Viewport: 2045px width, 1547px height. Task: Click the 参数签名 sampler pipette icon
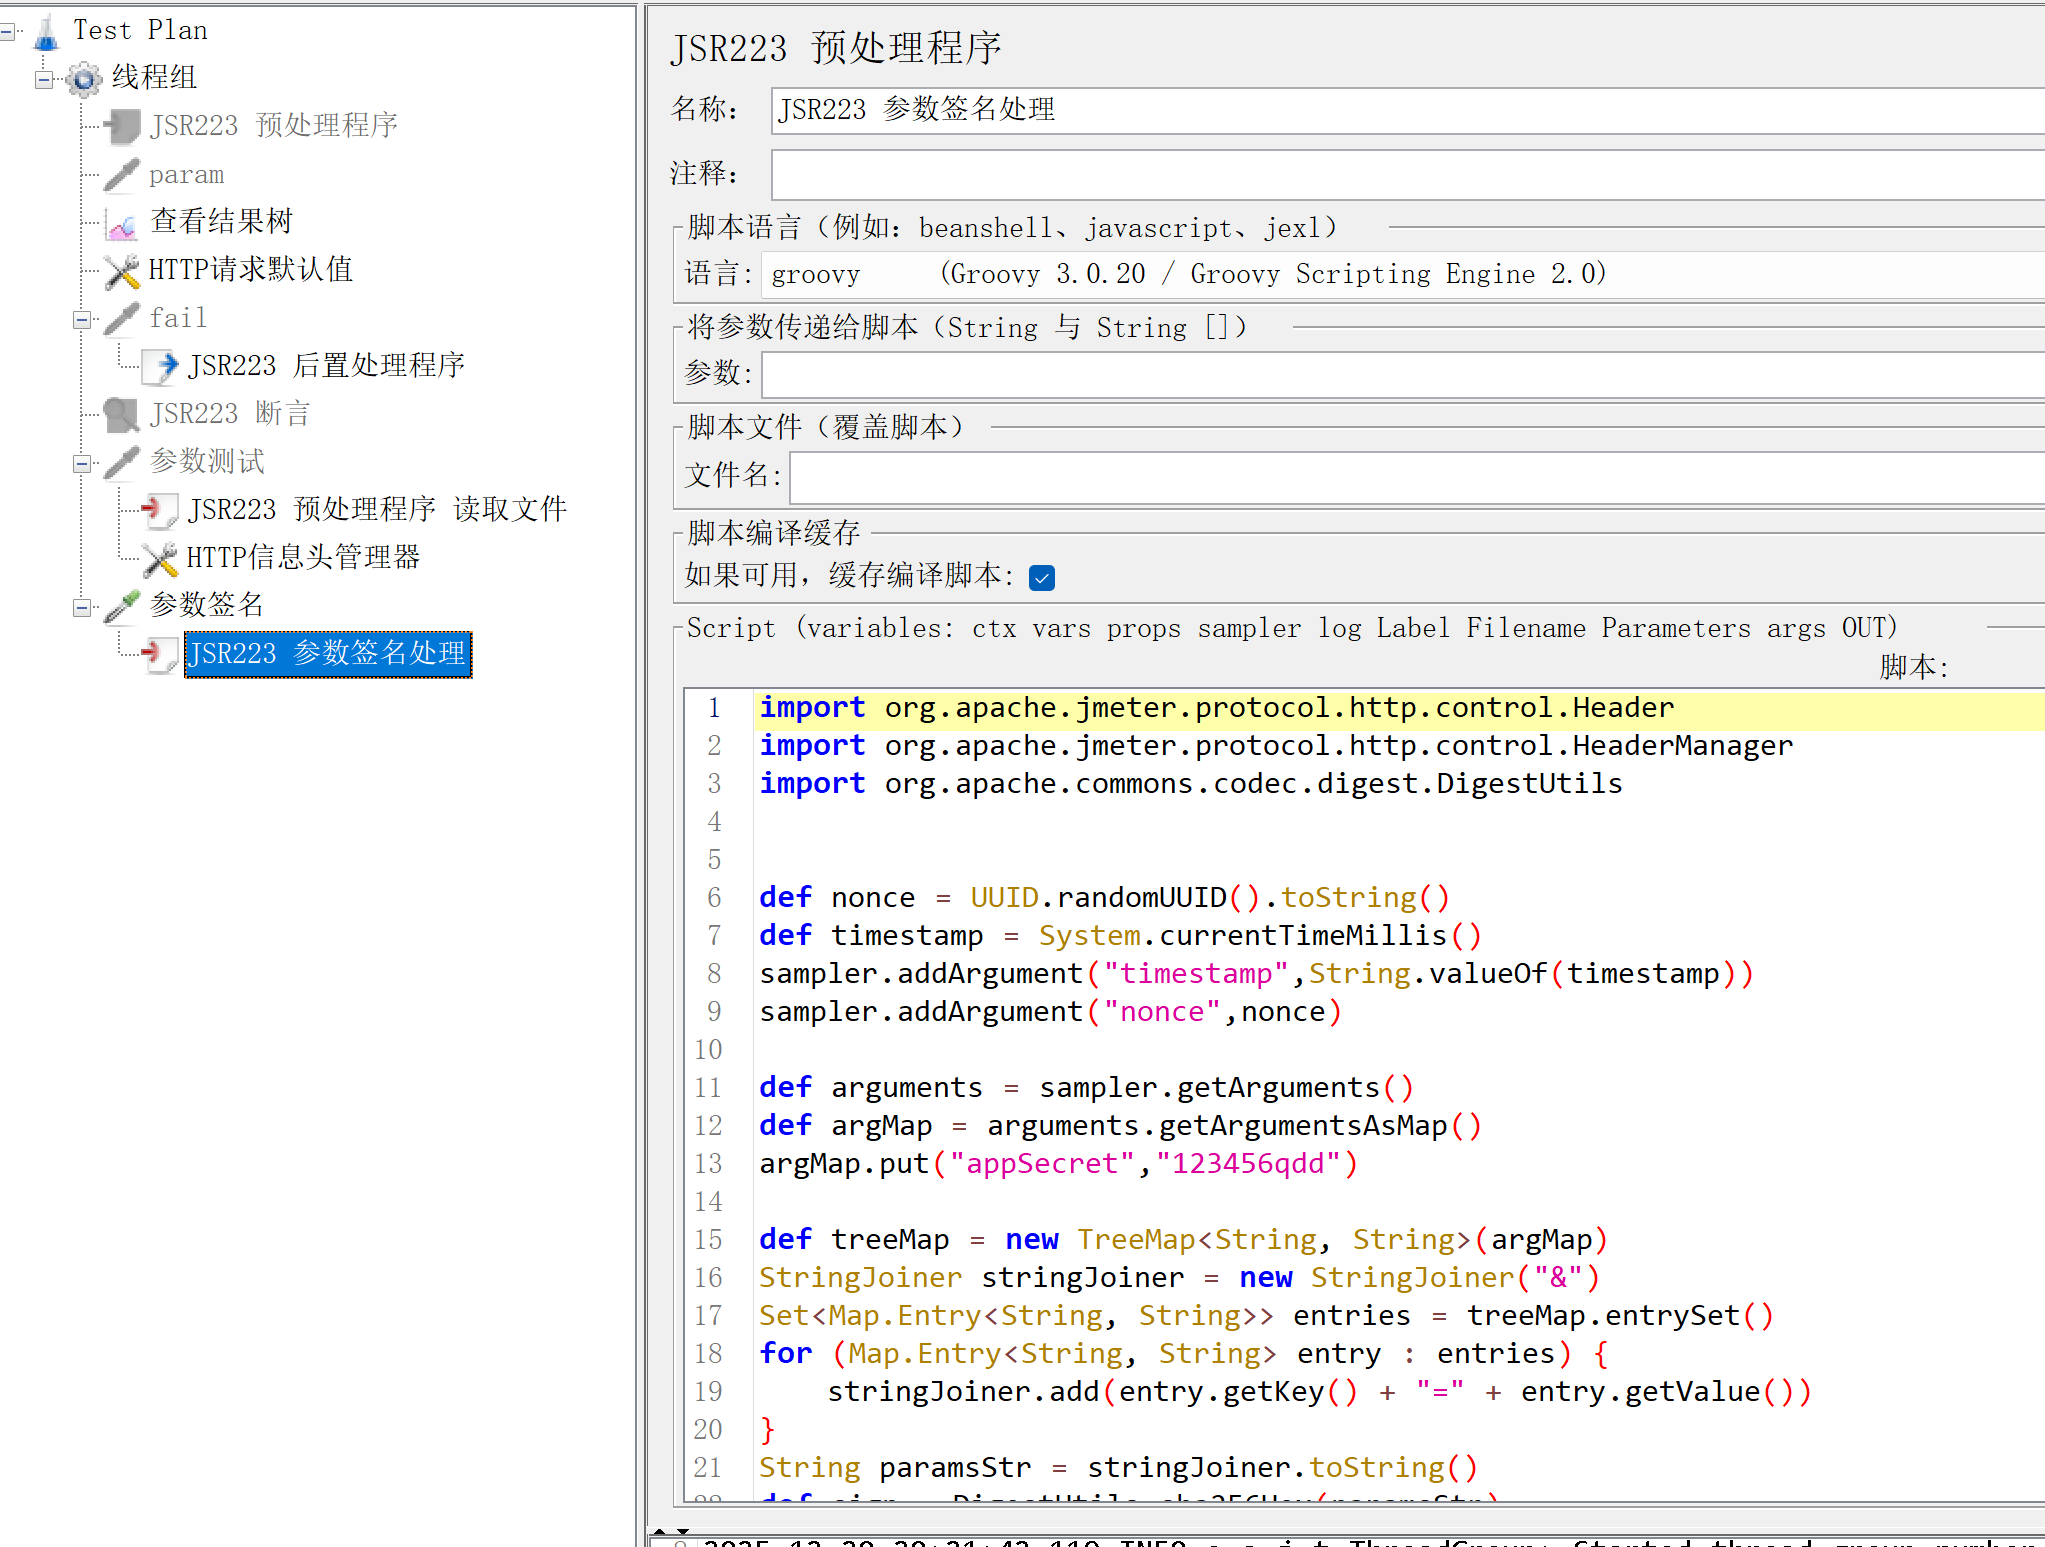click(122, 606)
